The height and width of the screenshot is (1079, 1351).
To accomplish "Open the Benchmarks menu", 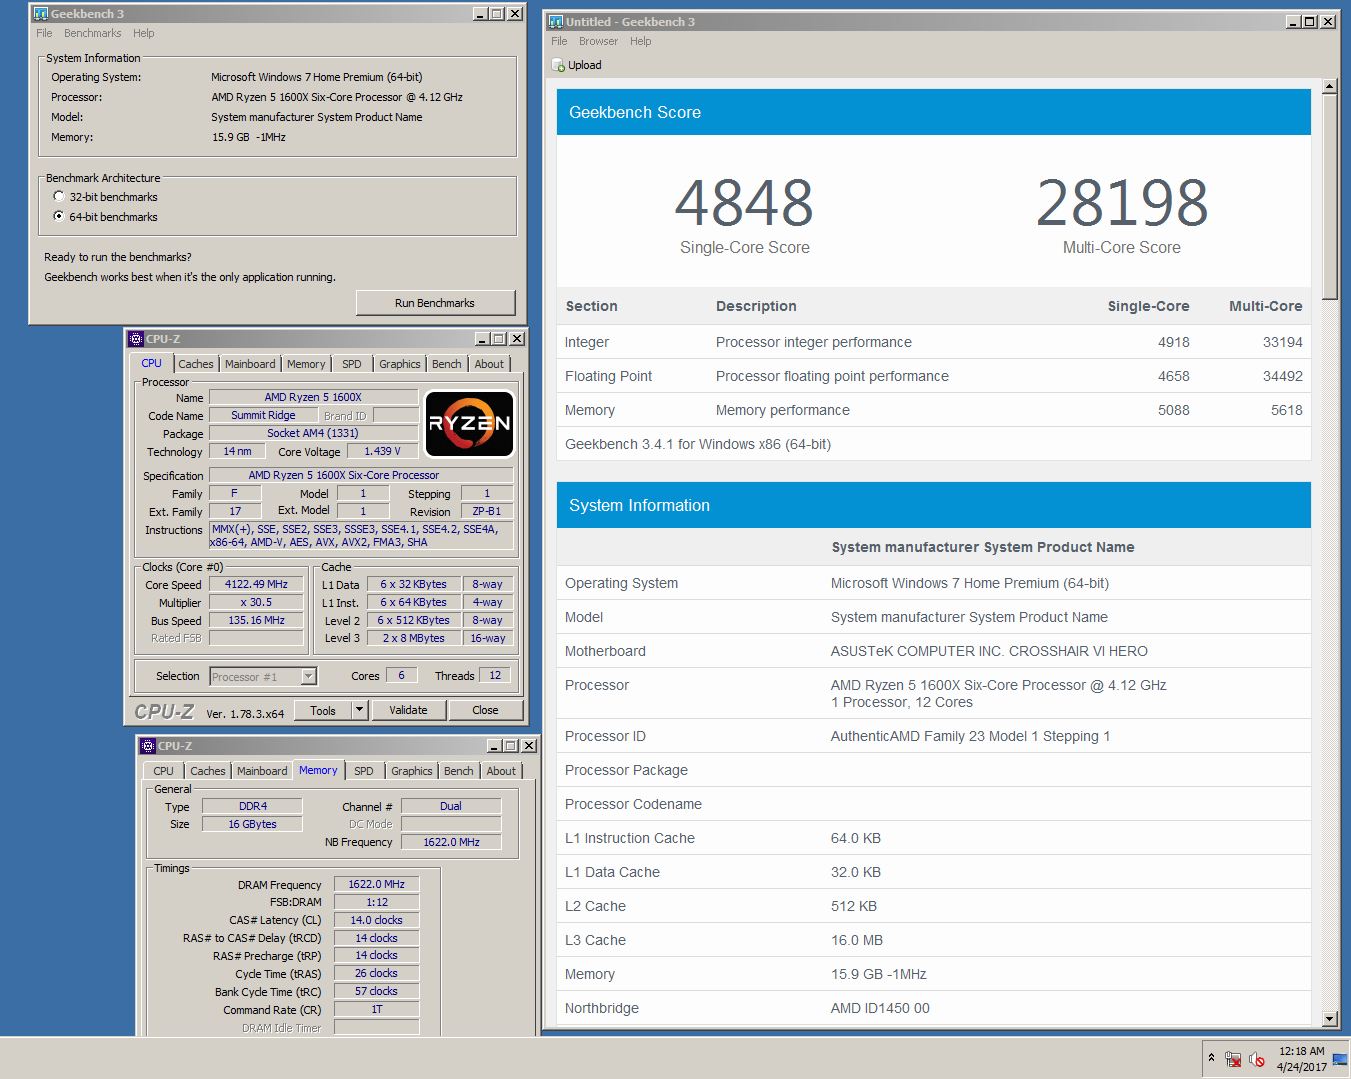I will (93, 33).
